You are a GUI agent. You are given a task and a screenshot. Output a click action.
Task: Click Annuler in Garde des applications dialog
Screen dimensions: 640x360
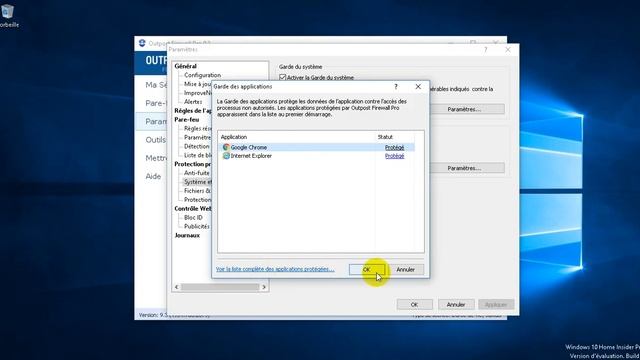pos(405,269)
